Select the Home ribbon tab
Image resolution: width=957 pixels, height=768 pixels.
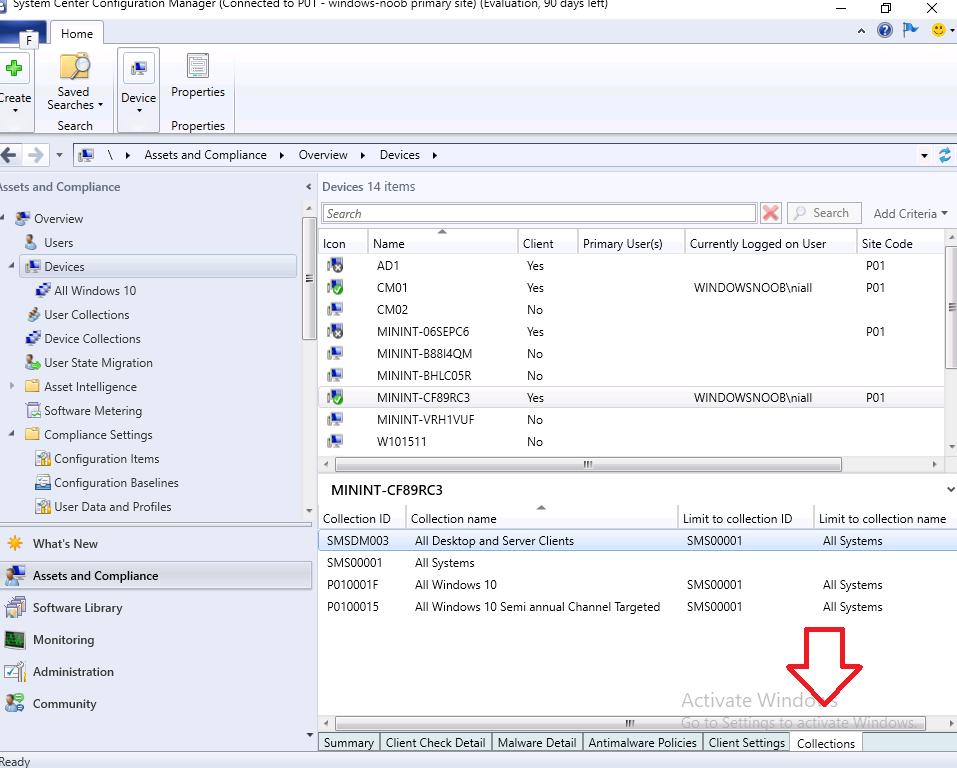tap(77, 34)
